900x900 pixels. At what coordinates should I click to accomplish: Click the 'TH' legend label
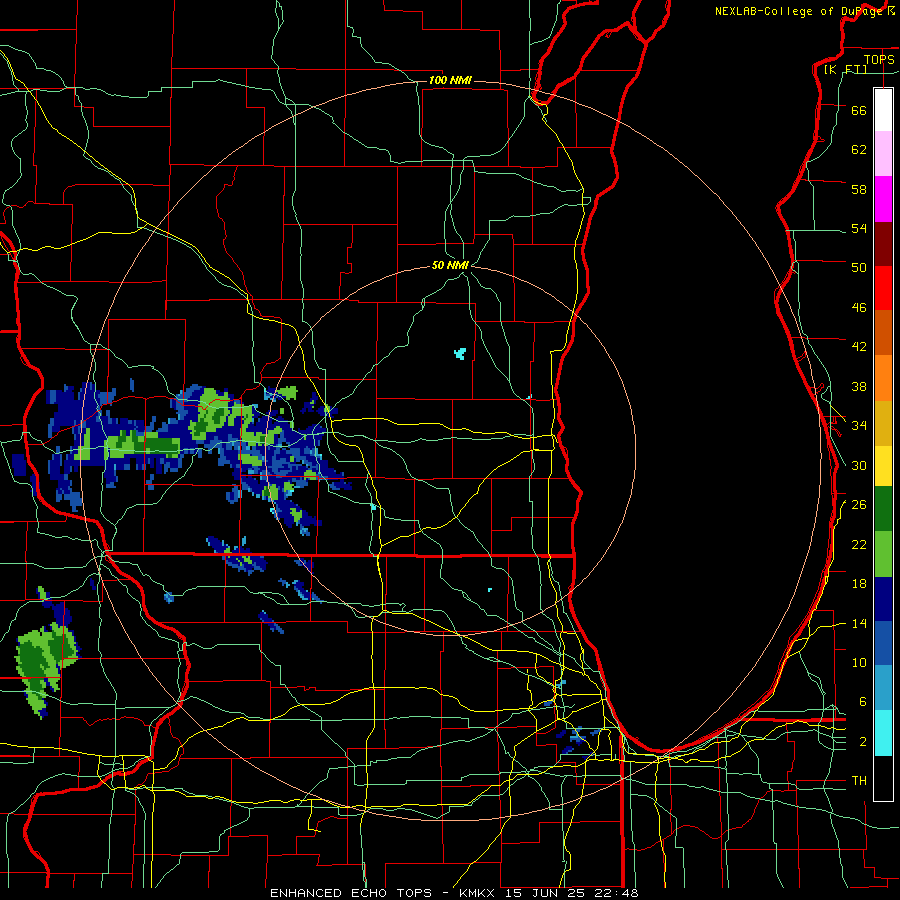tap(859, 781)
